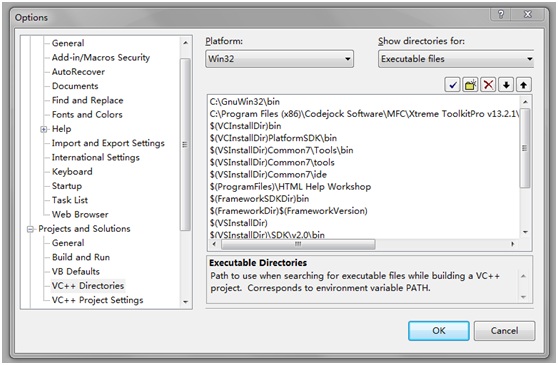The height and width of the screenshot is (365, 558).
Task: Select Fonts and Colors in options tree
Action: [x=87, y=115]
